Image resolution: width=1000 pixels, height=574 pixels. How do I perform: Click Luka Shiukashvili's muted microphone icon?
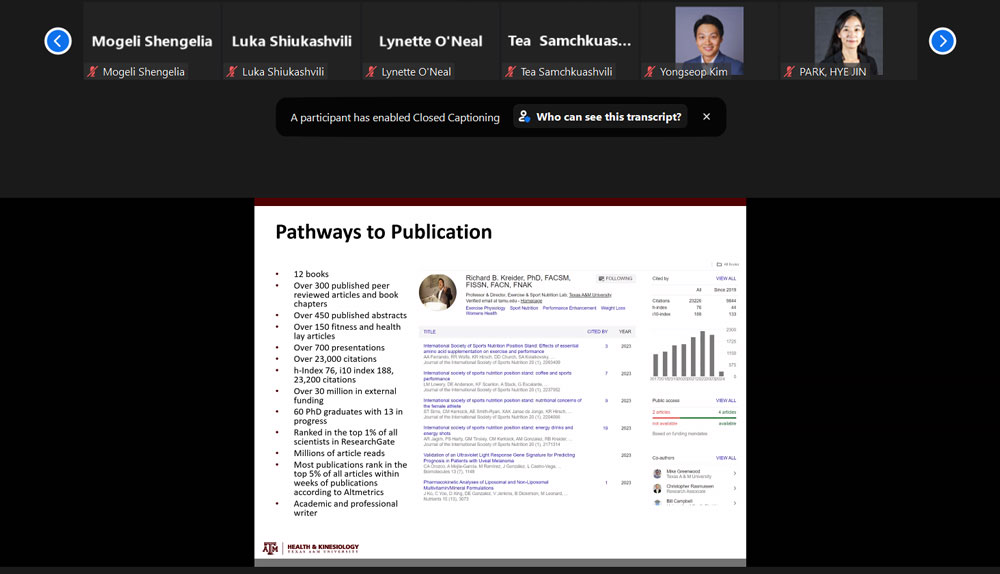coord(232,72)
